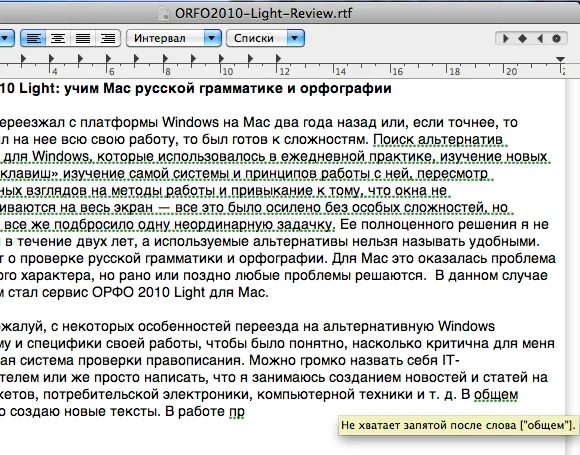580x455 pixels.
Task: Align text to the right
Action: click(108, 38)
